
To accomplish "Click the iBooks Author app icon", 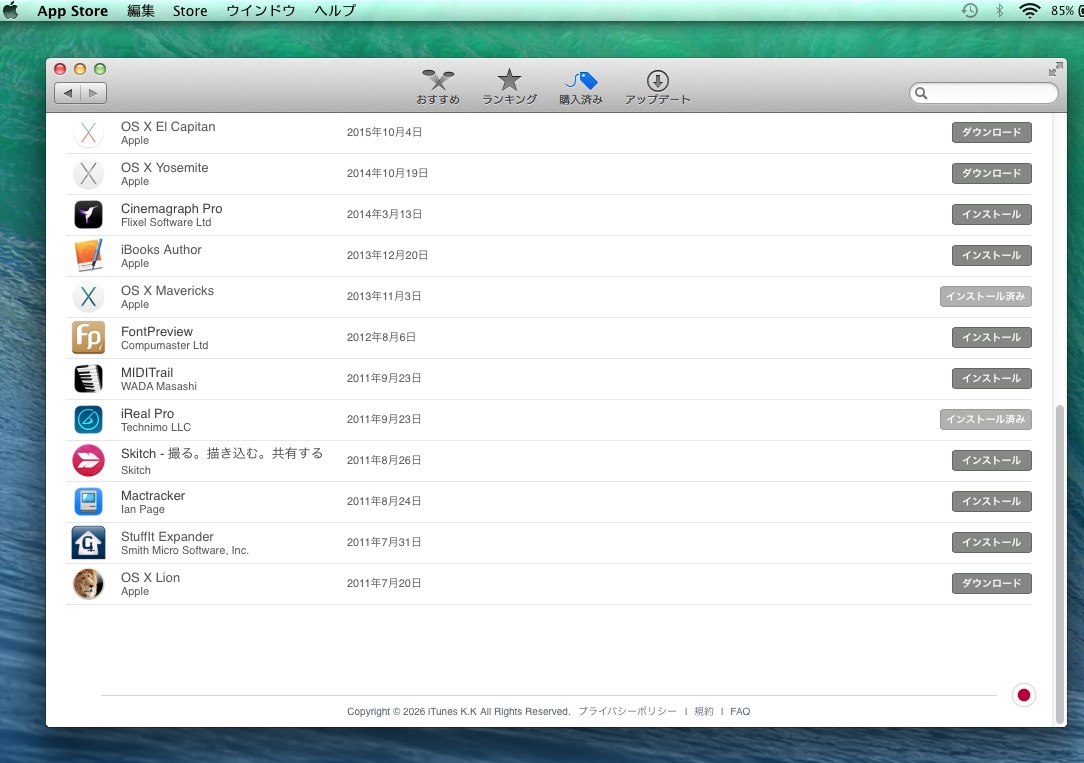I will click(x=88, y=256).
